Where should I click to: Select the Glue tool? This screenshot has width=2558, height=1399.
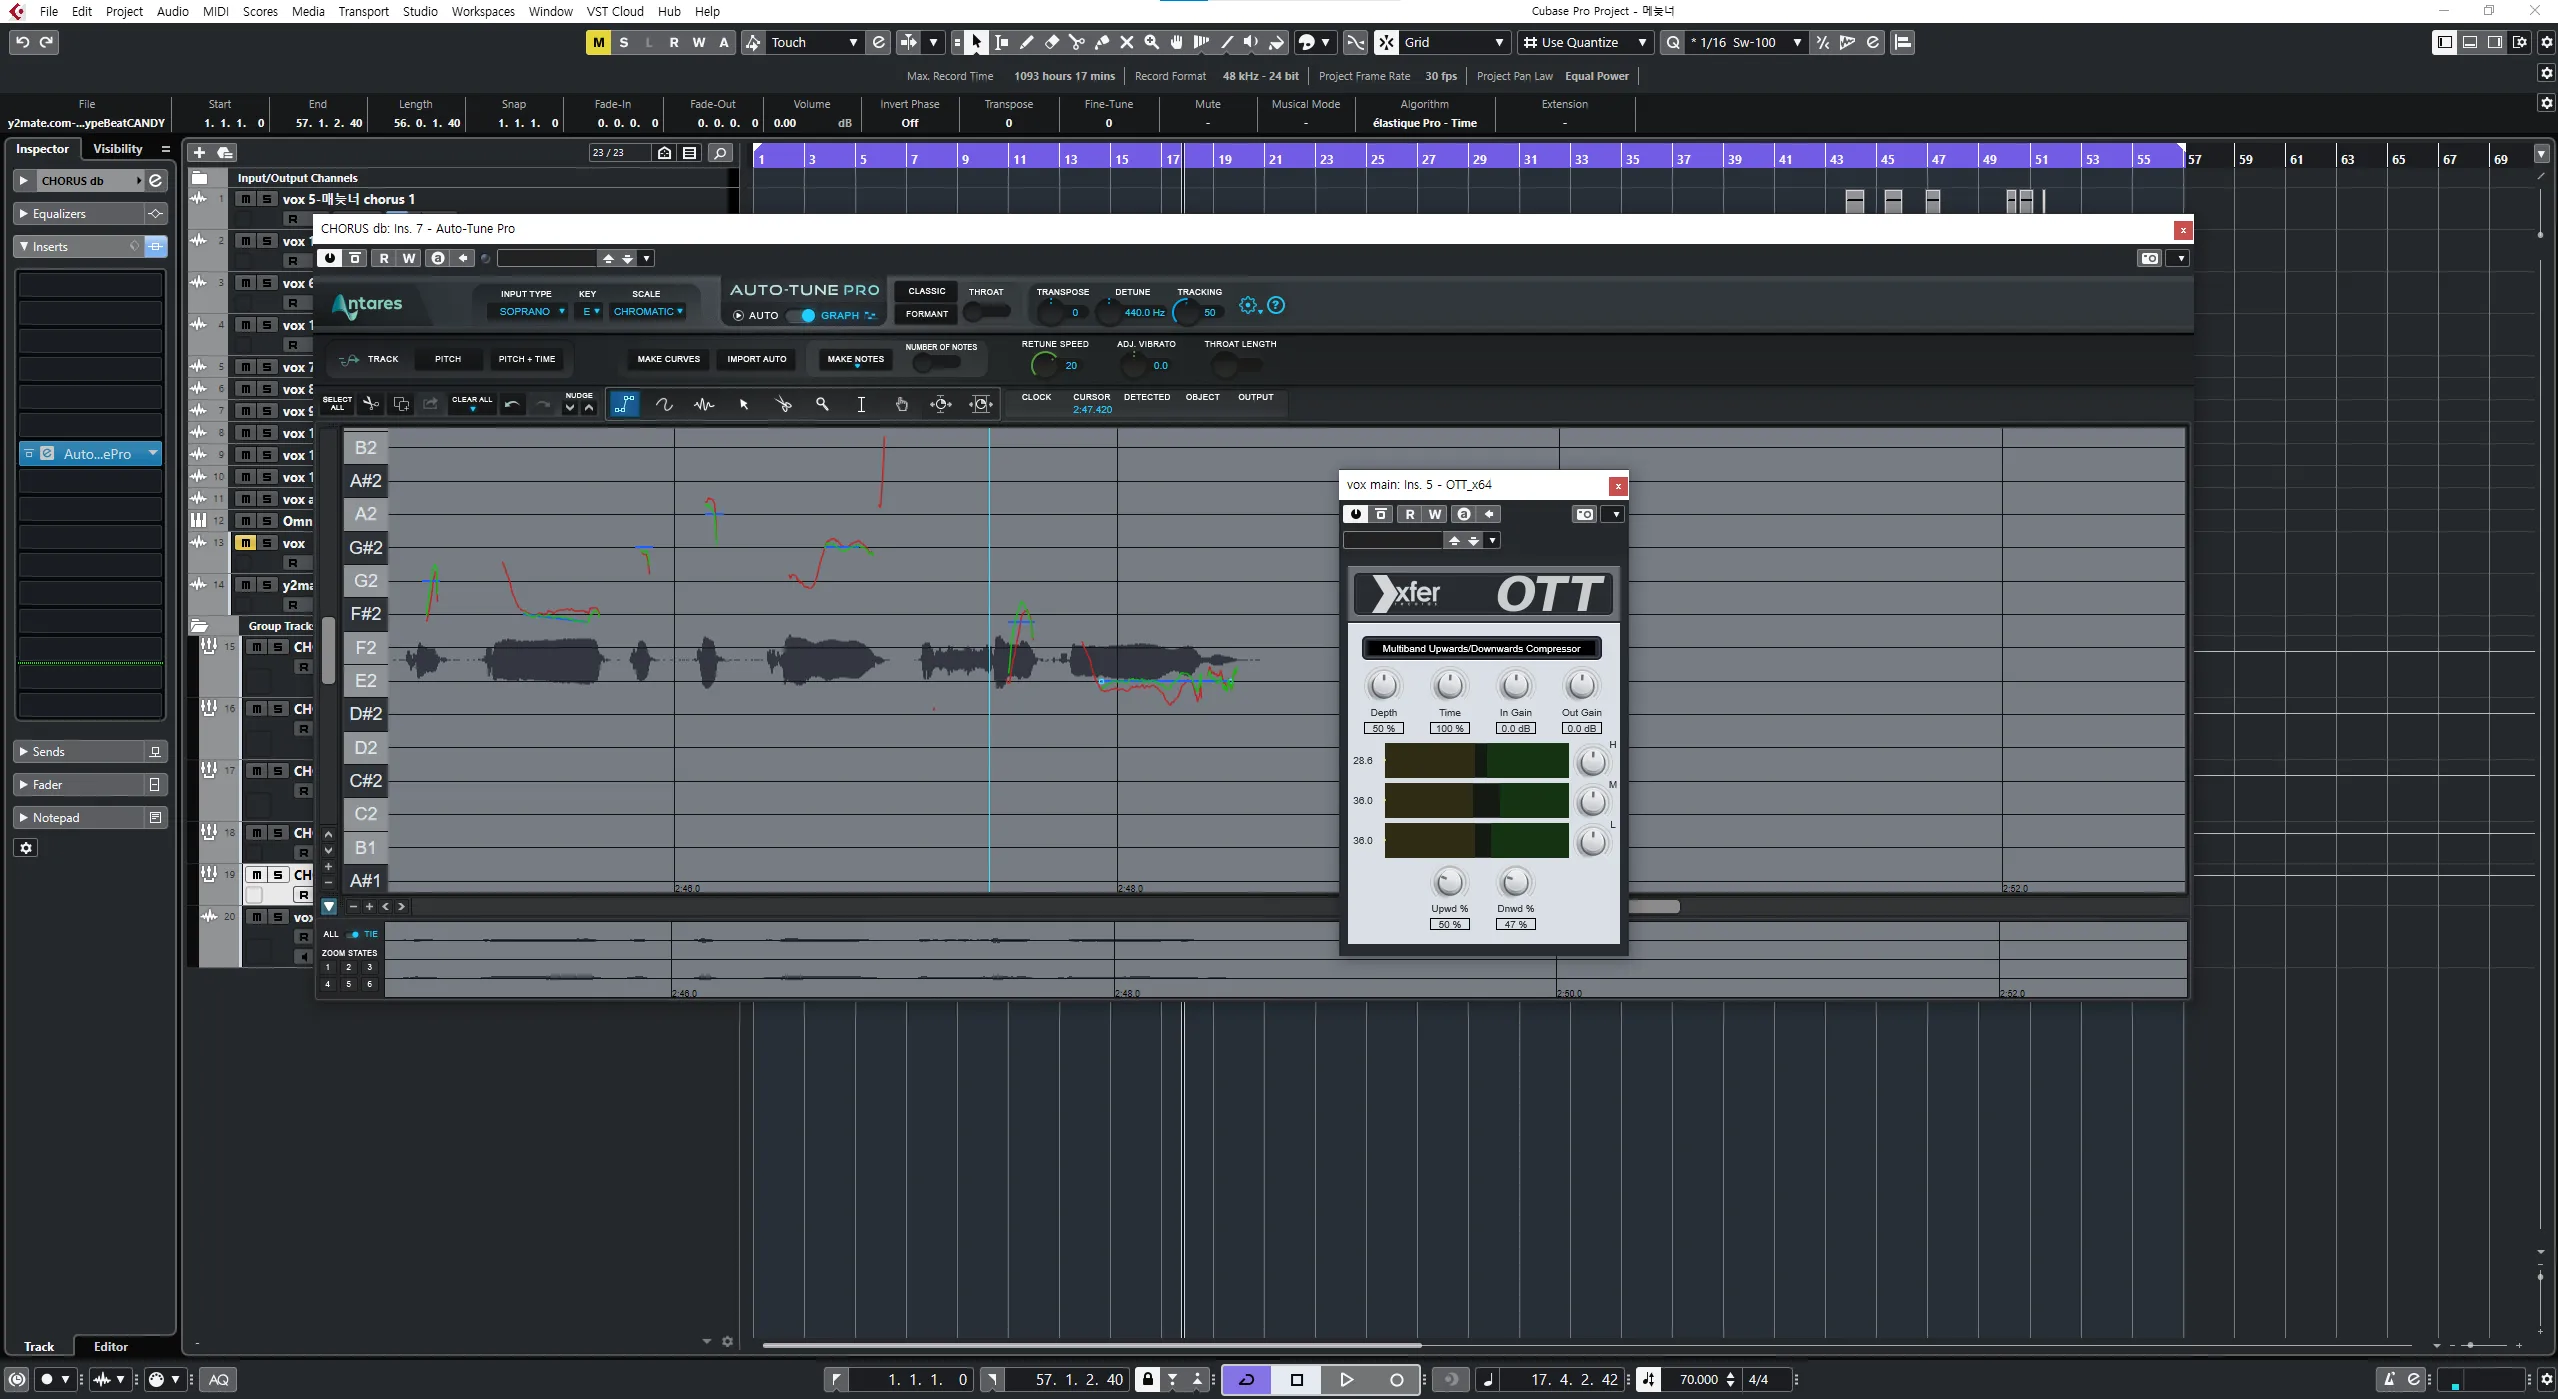click(1101, 42)
